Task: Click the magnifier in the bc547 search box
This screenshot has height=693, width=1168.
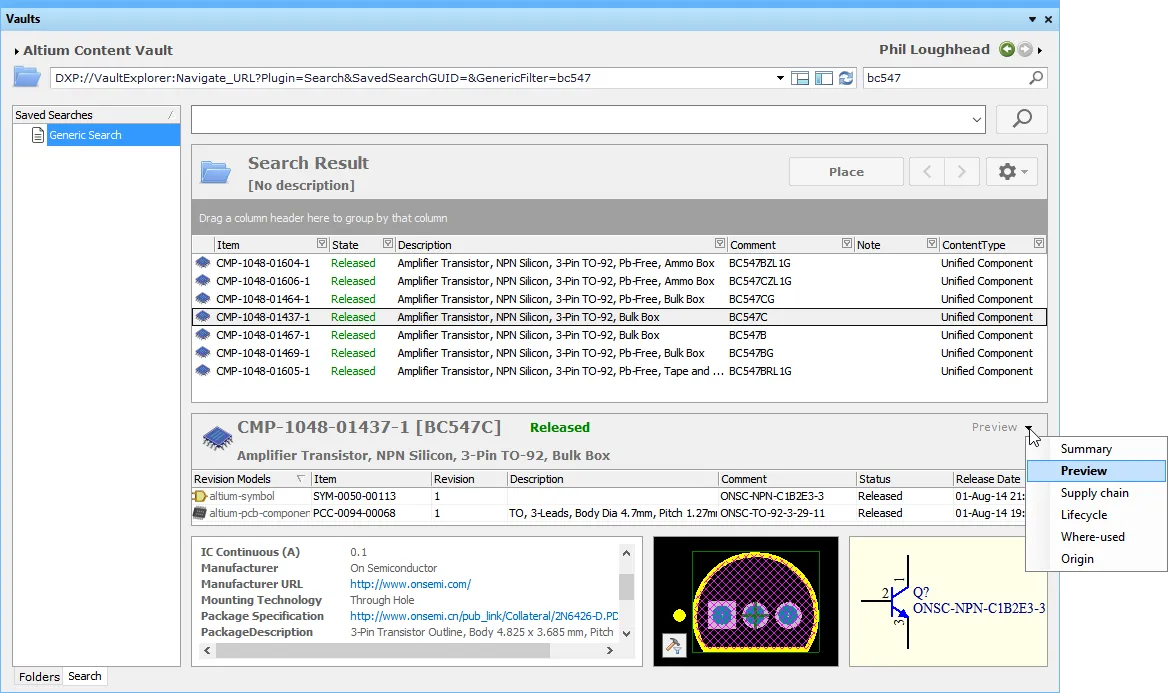Action: (1035, 77)
